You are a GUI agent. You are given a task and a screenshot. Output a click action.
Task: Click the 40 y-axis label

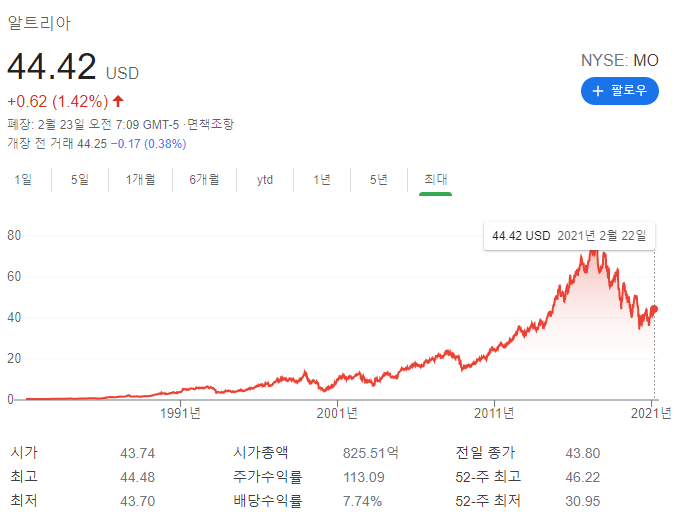click(x=14, y=318)
